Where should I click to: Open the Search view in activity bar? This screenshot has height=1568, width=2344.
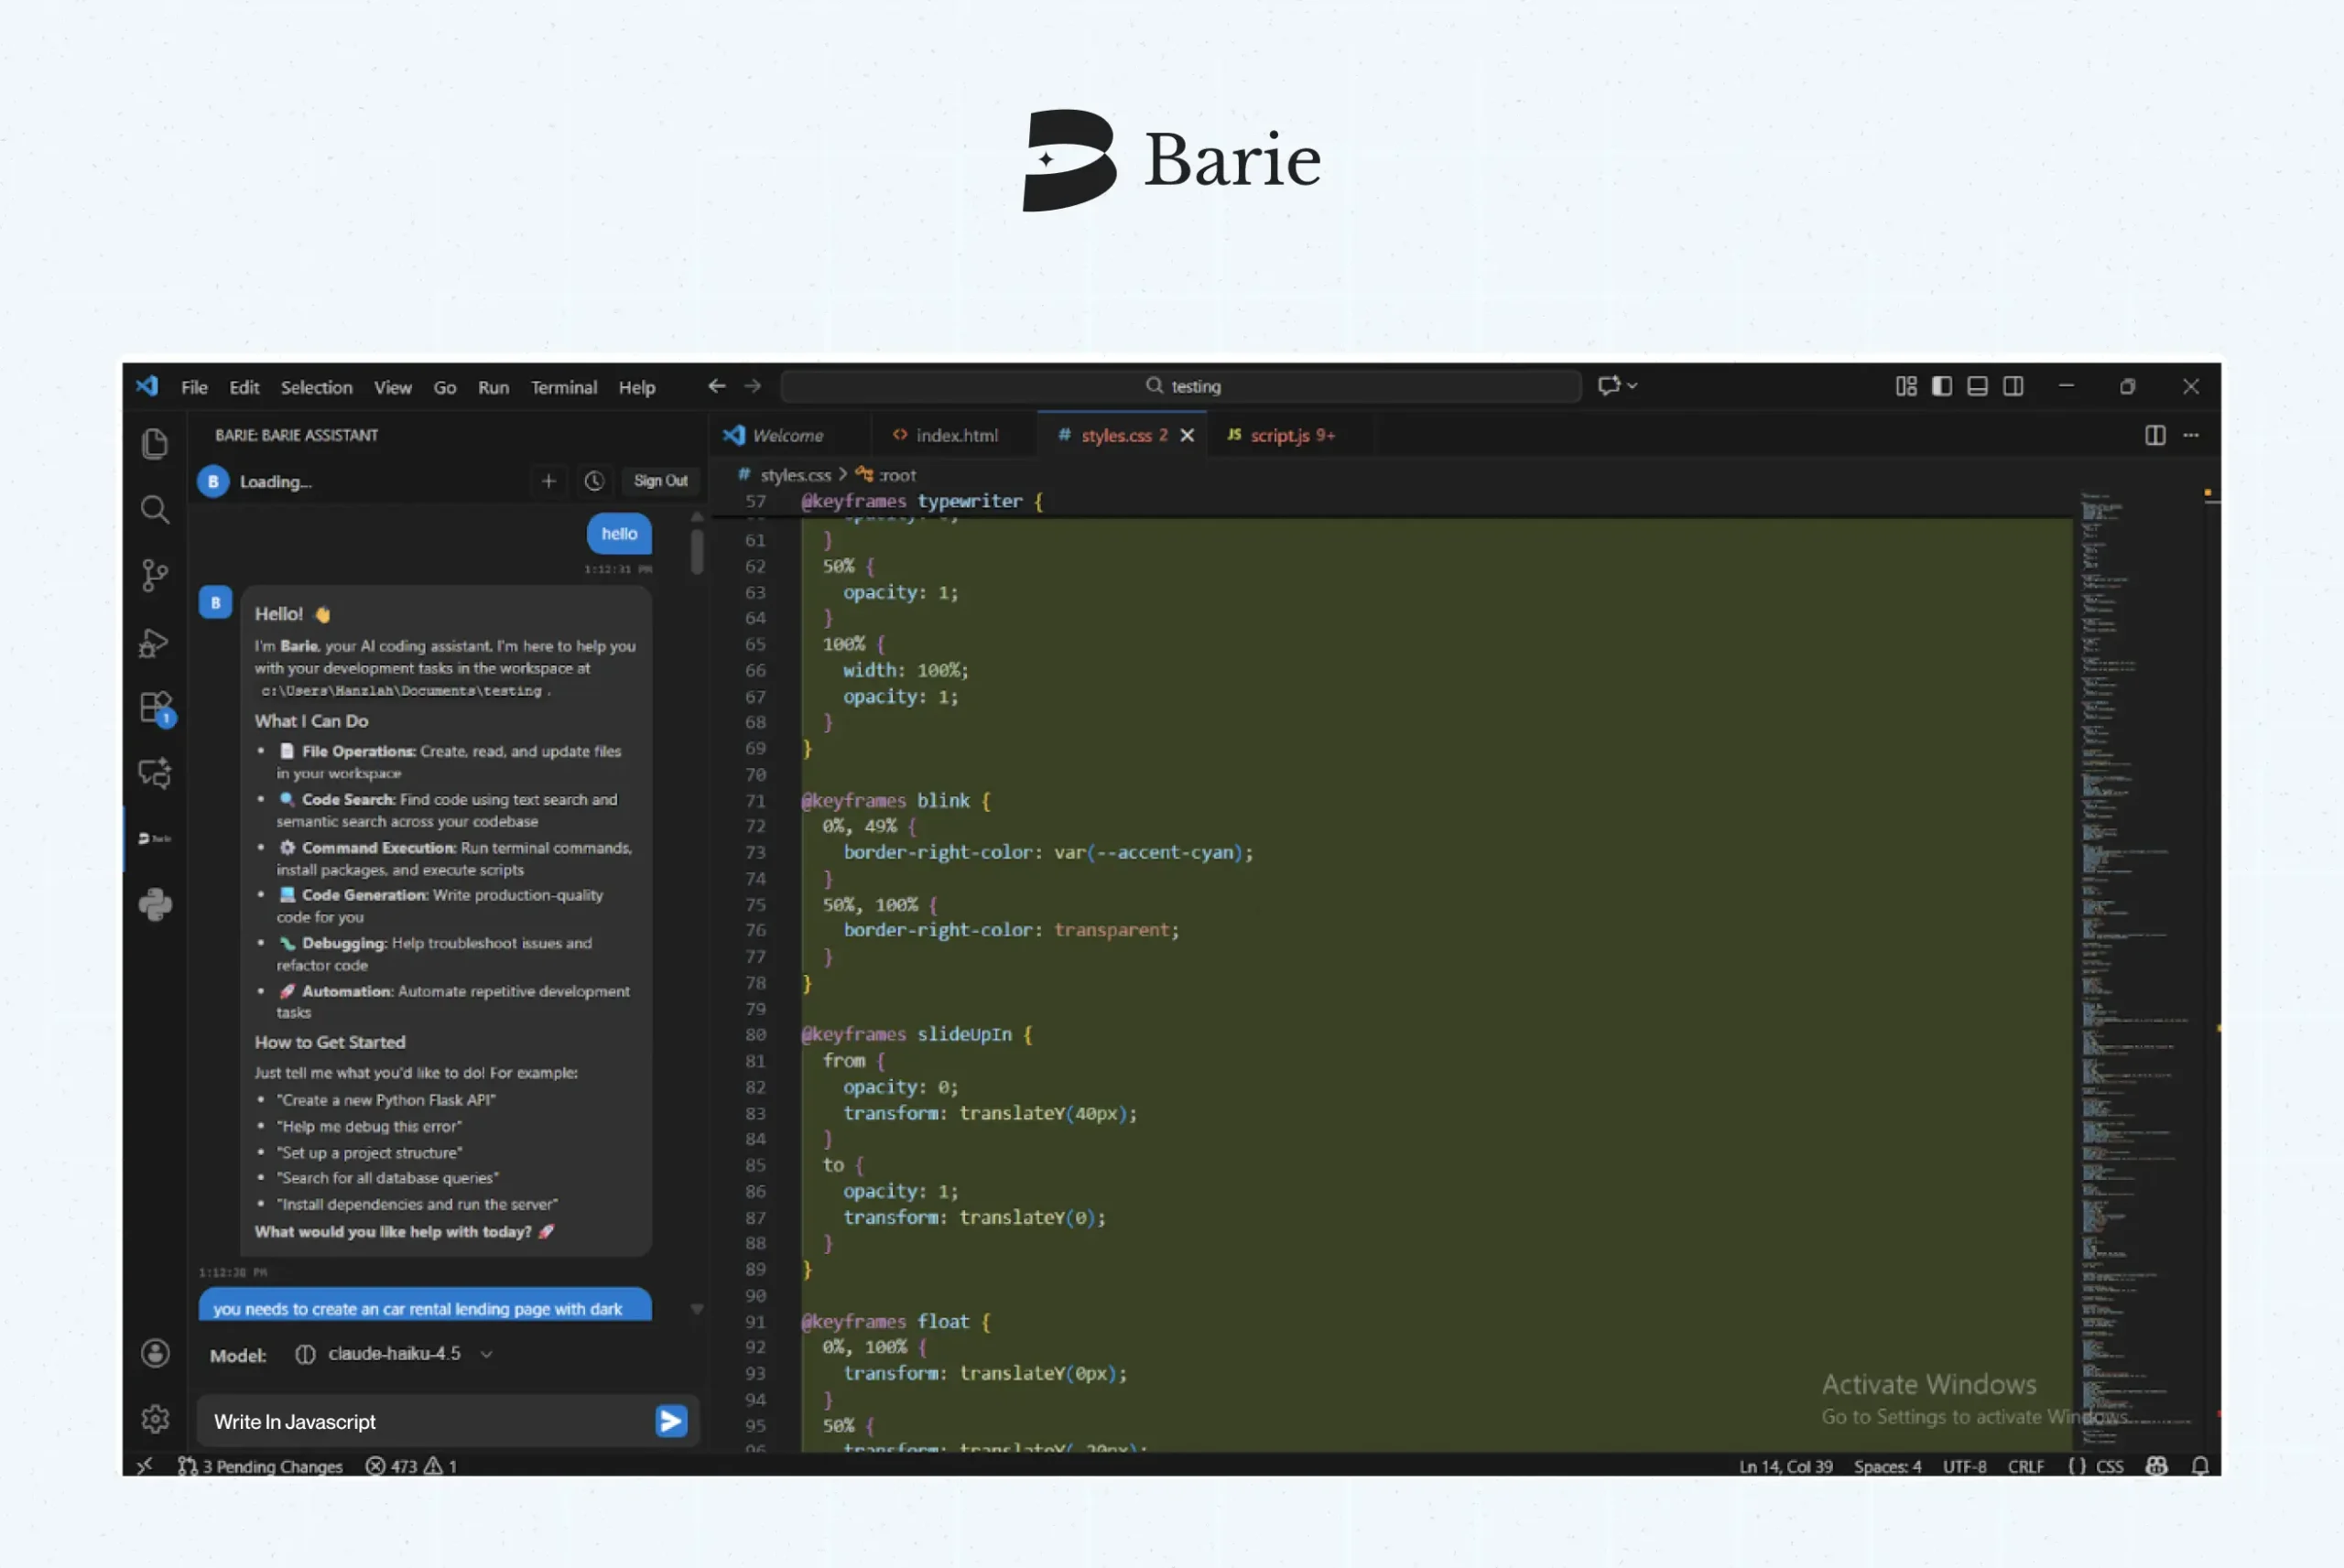(x=154, y=510)
